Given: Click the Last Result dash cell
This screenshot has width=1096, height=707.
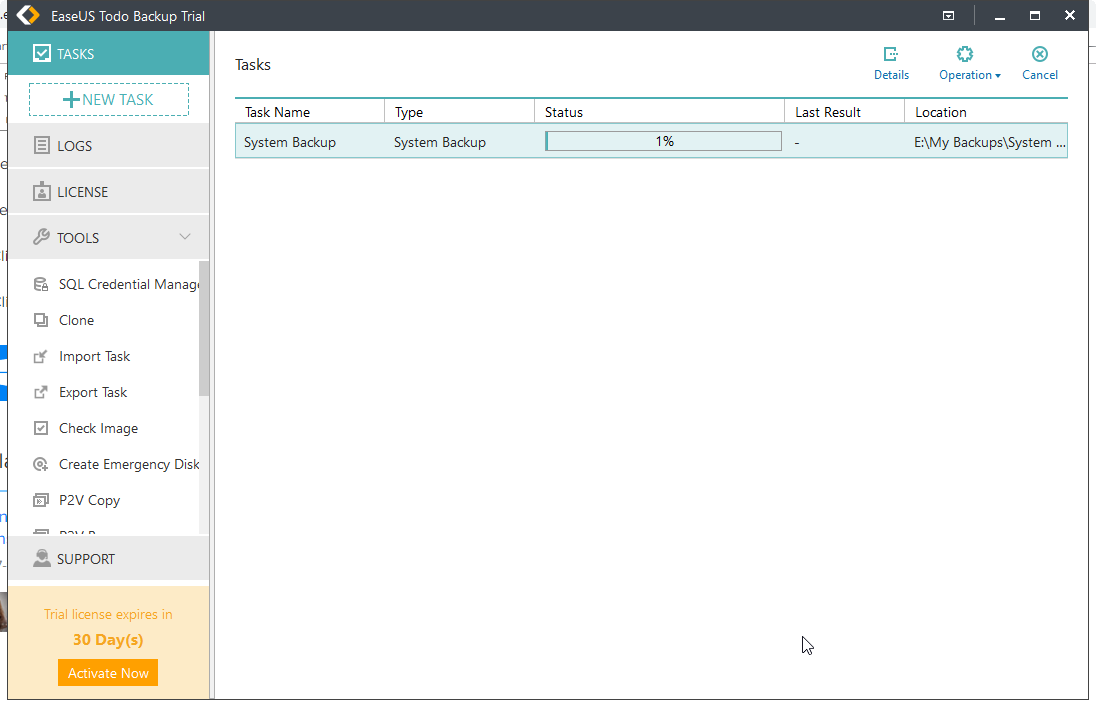Looking at the screenshot, I should 797,143.
